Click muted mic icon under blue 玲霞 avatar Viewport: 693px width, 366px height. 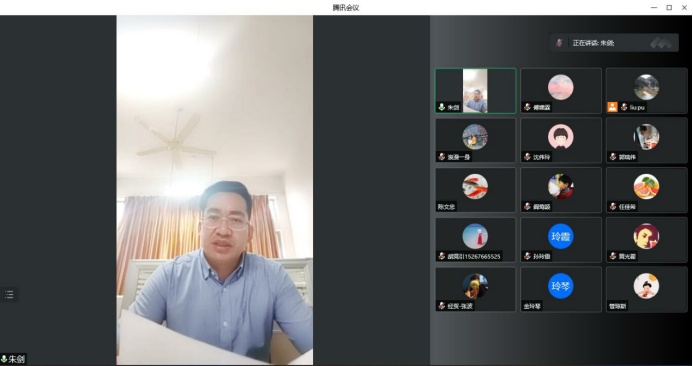pos(527,256)
